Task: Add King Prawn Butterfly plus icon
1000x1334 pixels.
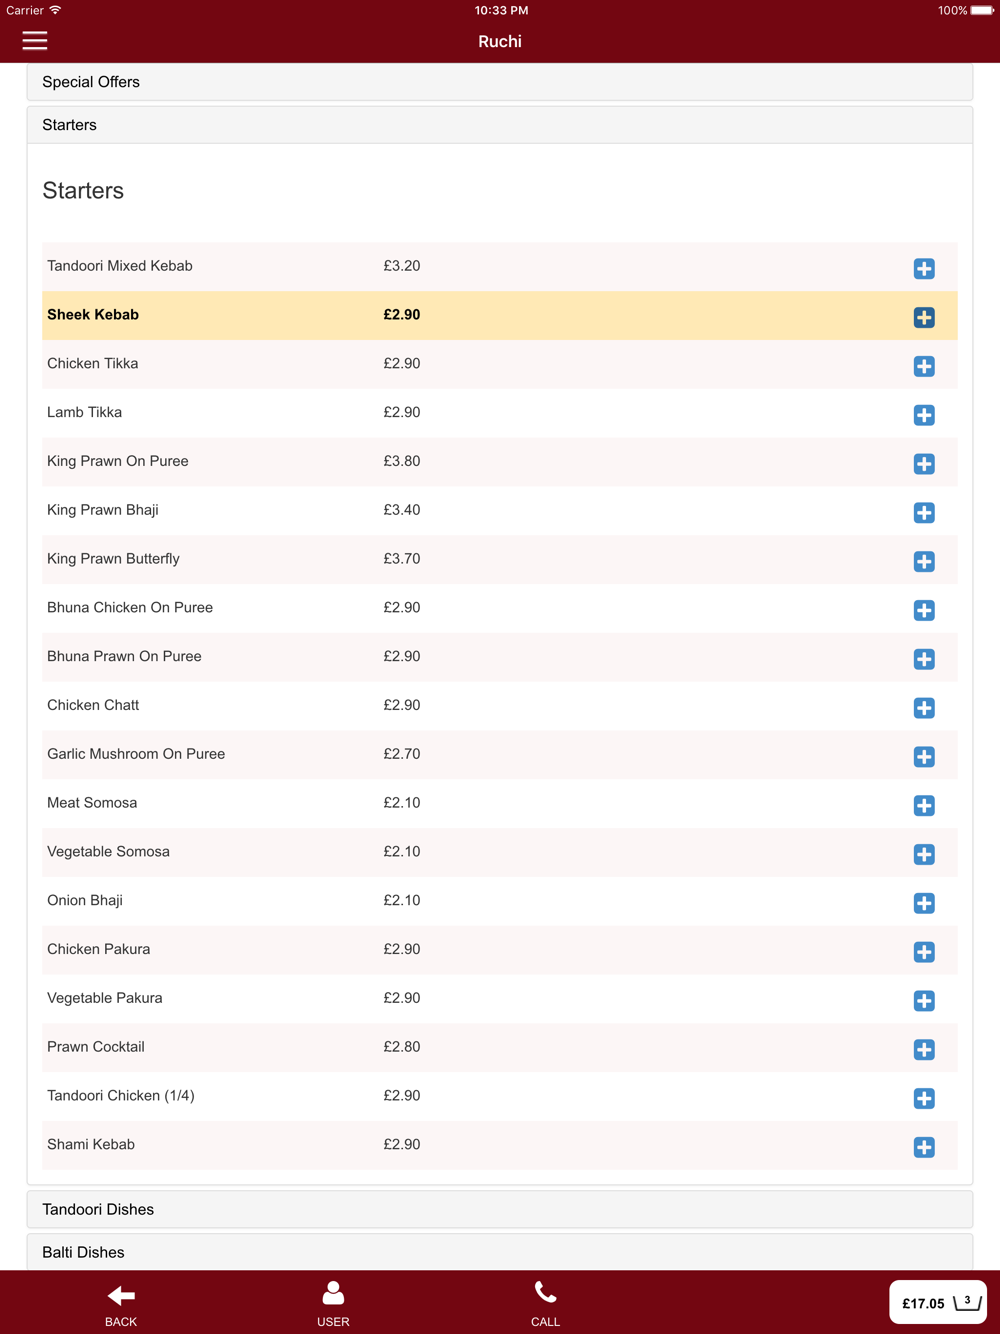Action: (924, 562)
